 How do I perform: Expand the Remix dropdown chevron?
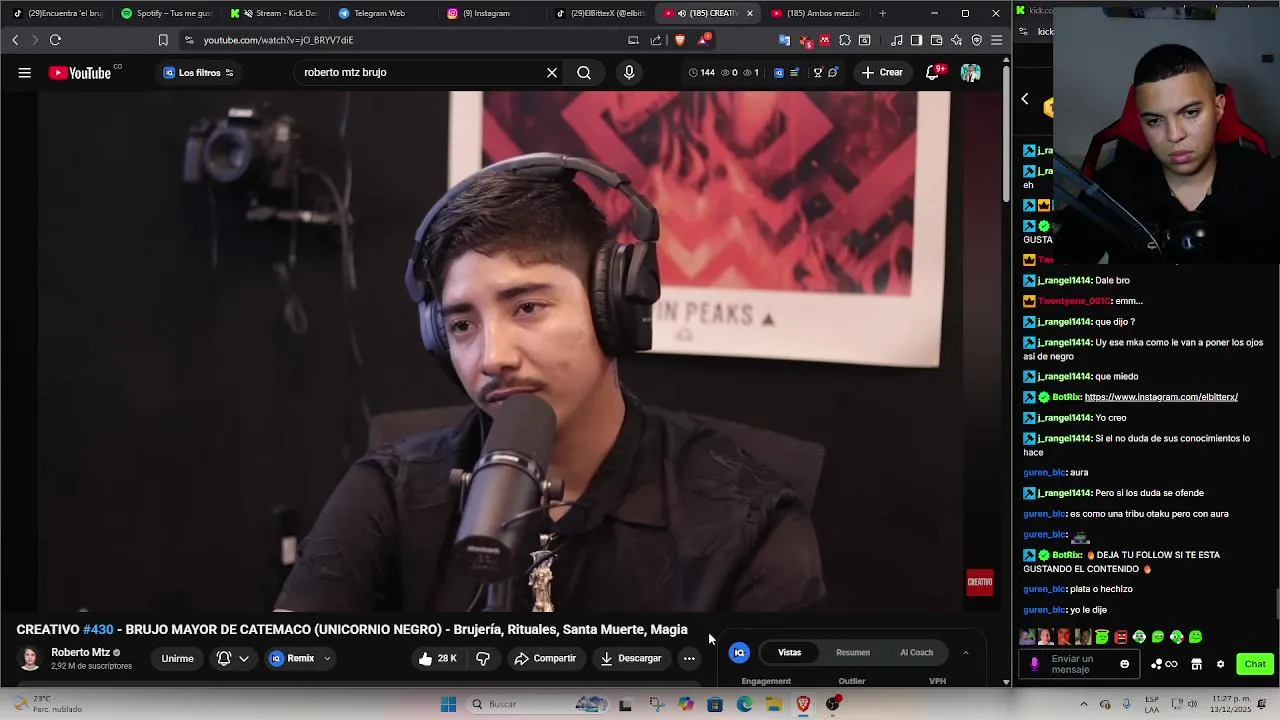coord(326,658)
